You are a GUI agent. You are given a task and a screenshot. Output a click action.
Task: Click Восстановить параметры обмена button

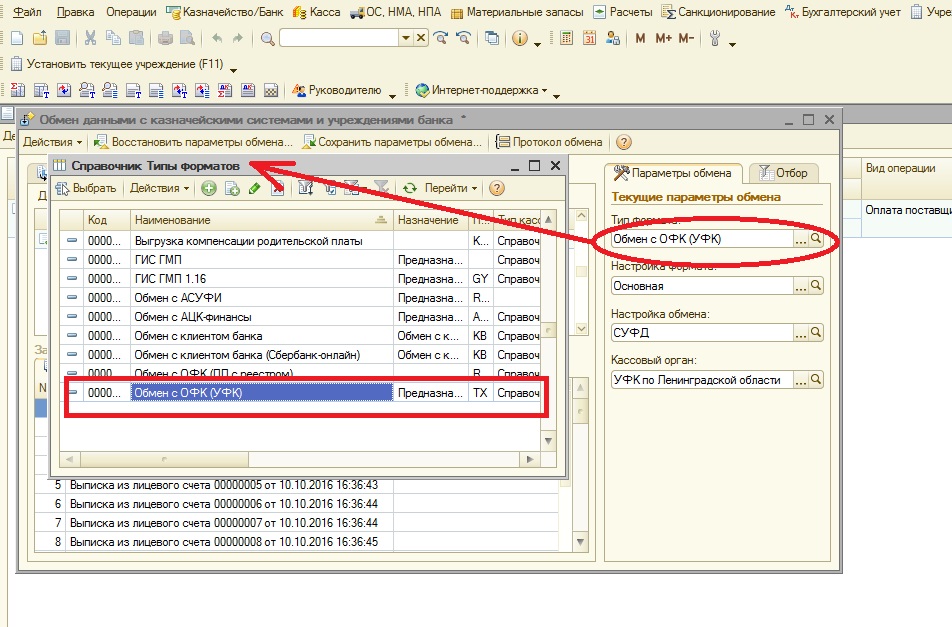[194, 142]
